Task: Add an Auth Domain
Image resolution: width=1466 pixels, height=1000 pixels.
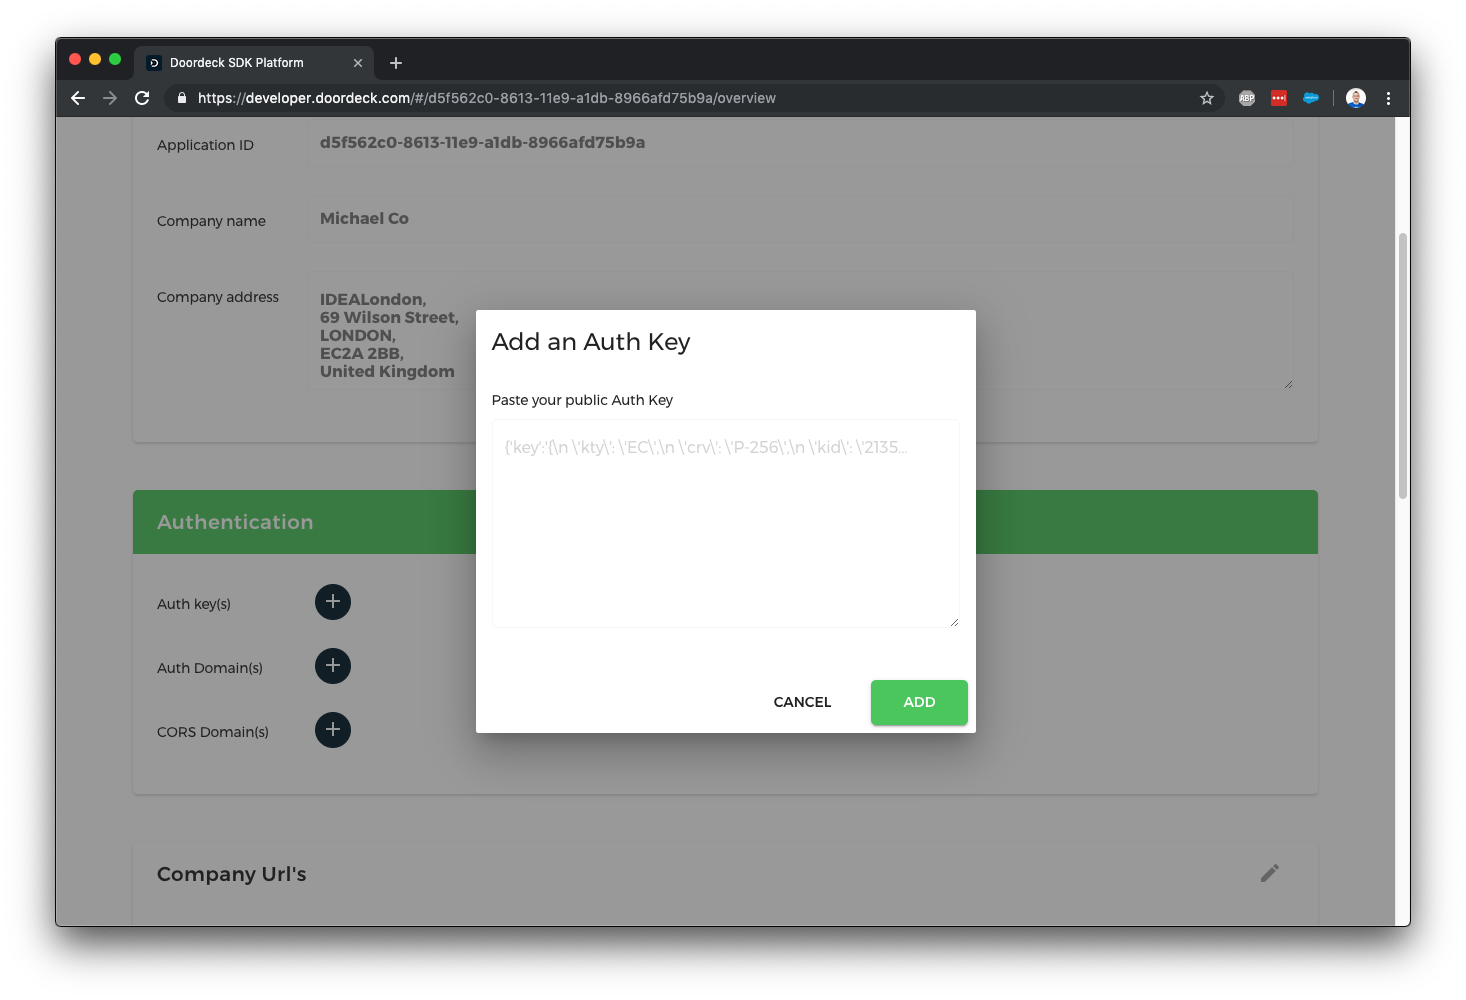Action: pos(333,666)
